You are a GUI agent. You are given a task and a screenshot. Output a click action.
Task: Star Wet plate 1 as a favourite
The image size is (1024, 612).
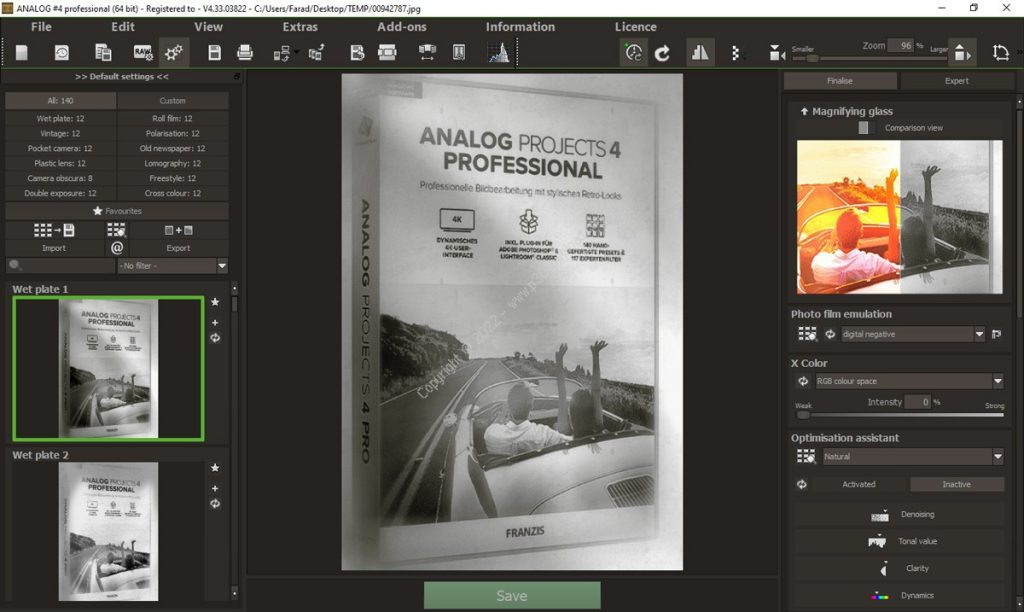coord(215,302)
